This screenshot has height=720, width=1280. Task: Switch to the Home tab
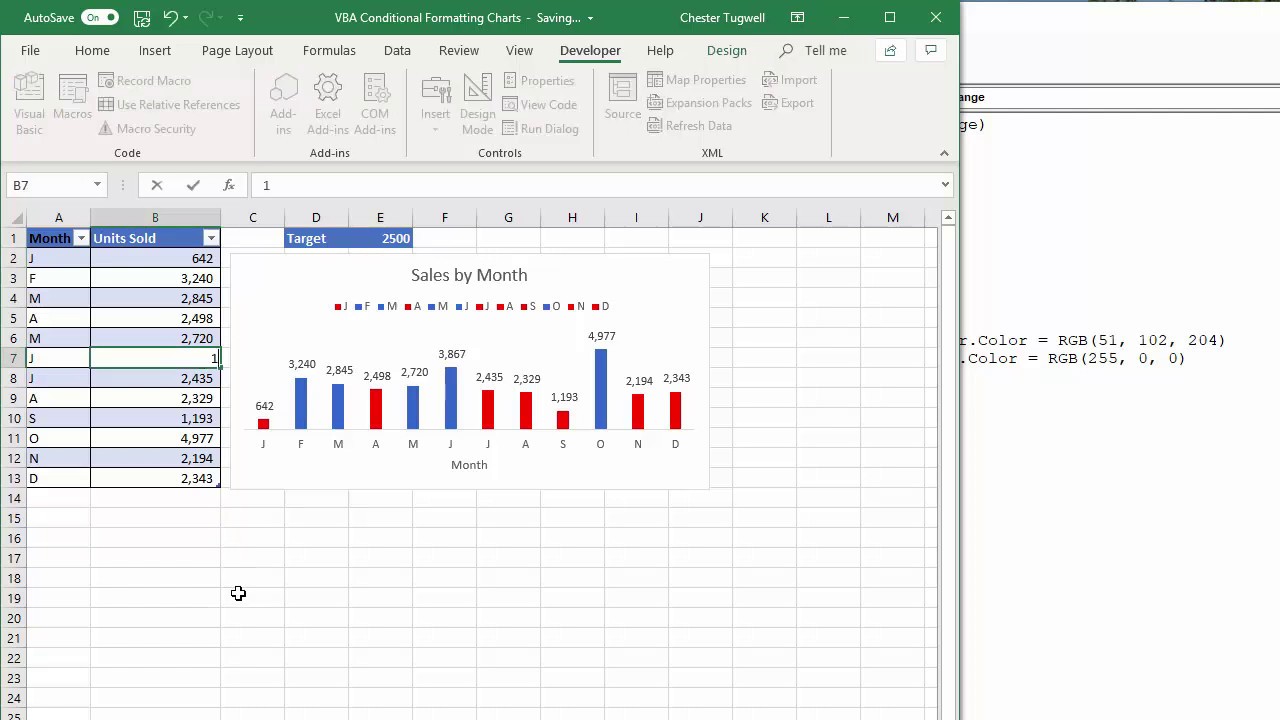coord(92,50)
